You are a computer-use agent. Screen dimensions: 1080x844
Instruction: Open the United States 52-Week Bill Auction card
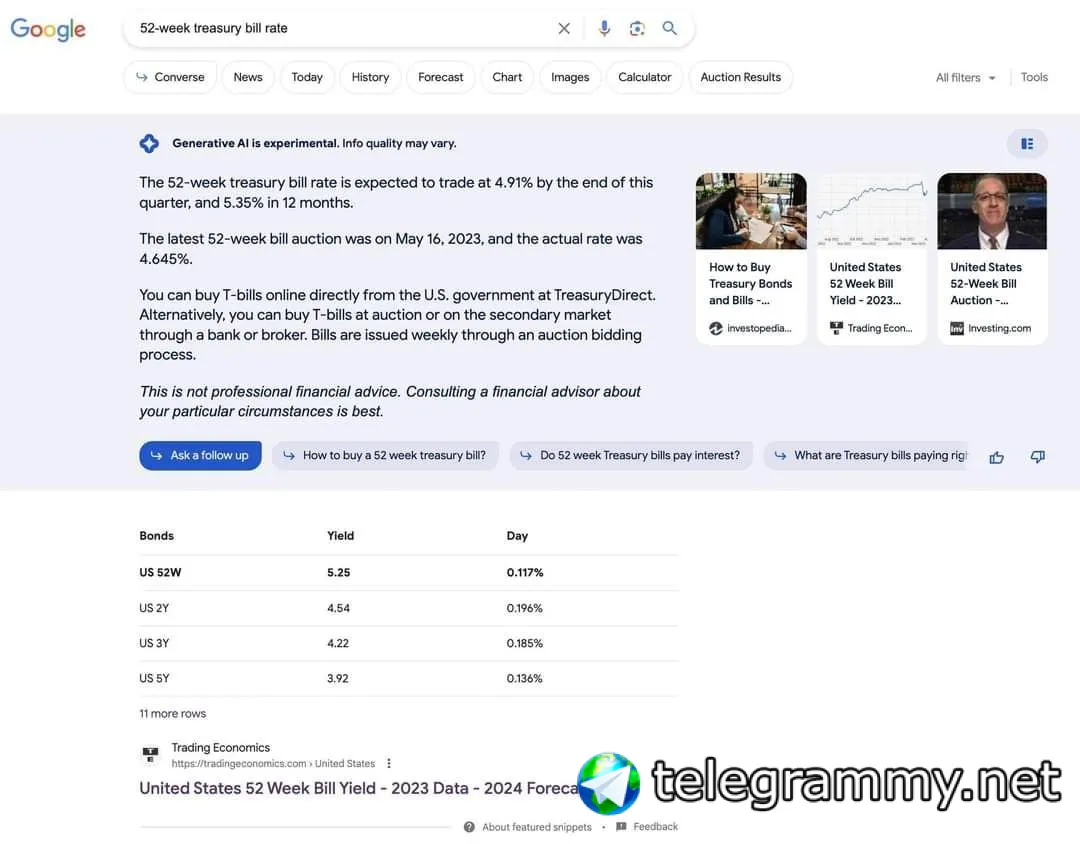point(992,258)
